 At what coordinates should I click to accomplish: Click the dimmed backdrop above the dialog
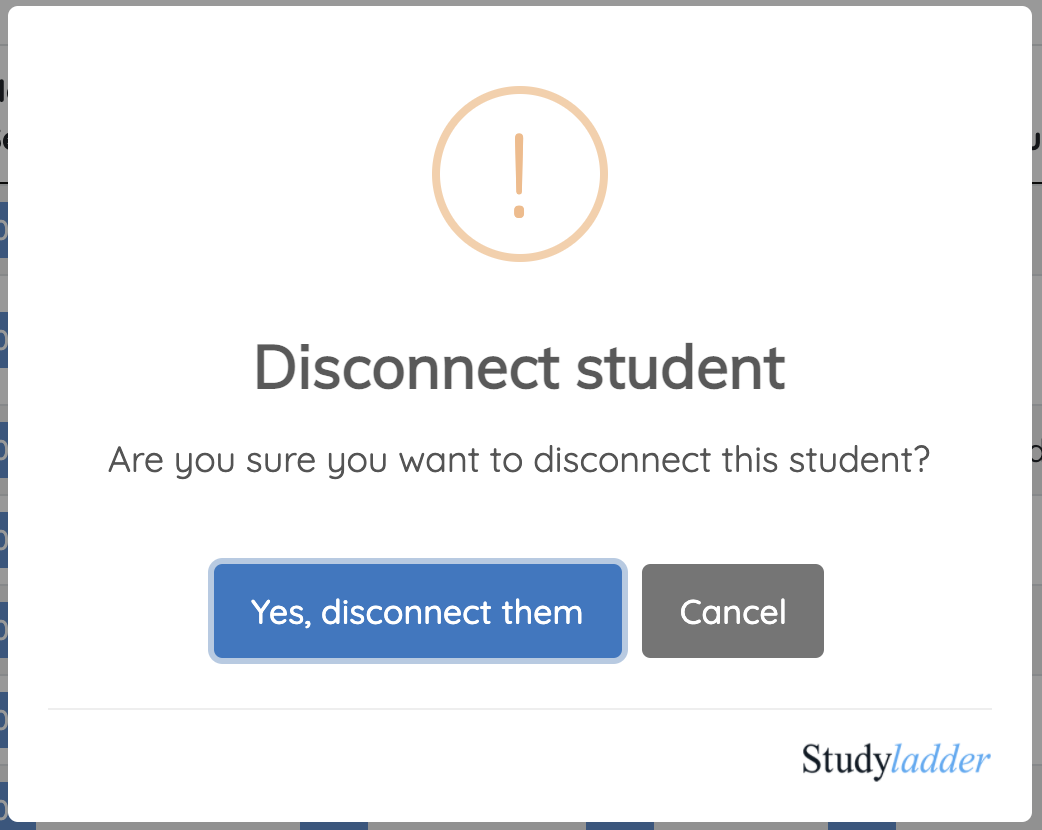[520, 2]
